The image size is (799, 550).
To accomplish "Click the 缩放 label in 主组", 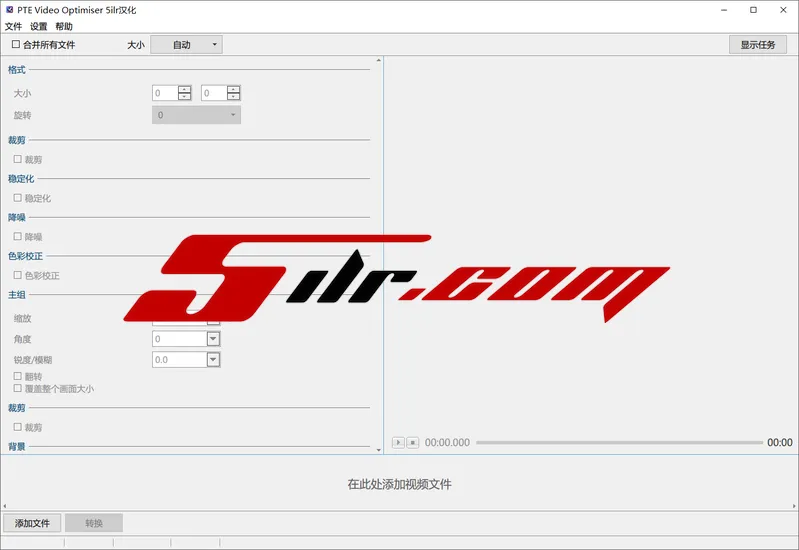I will point(22,319).
